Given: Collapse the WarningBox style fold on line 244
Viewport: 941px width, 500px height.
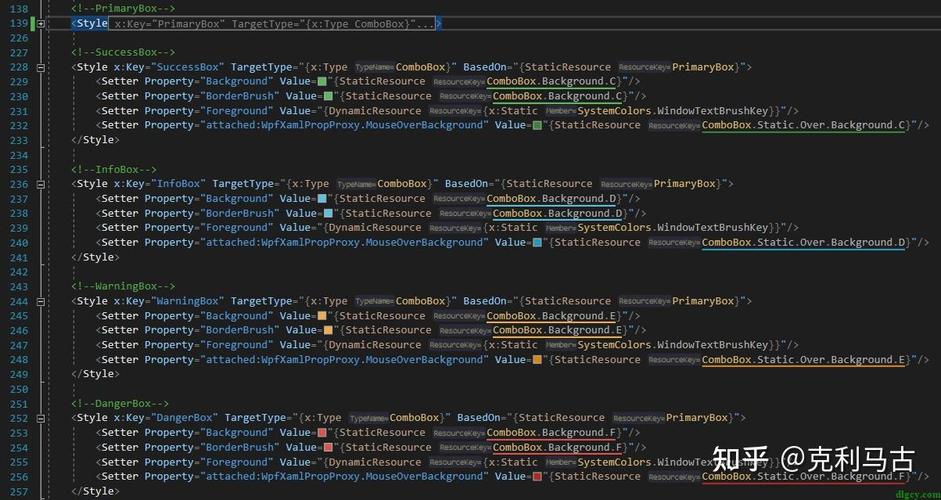Looking at the screenshot, I should [40, 301].
